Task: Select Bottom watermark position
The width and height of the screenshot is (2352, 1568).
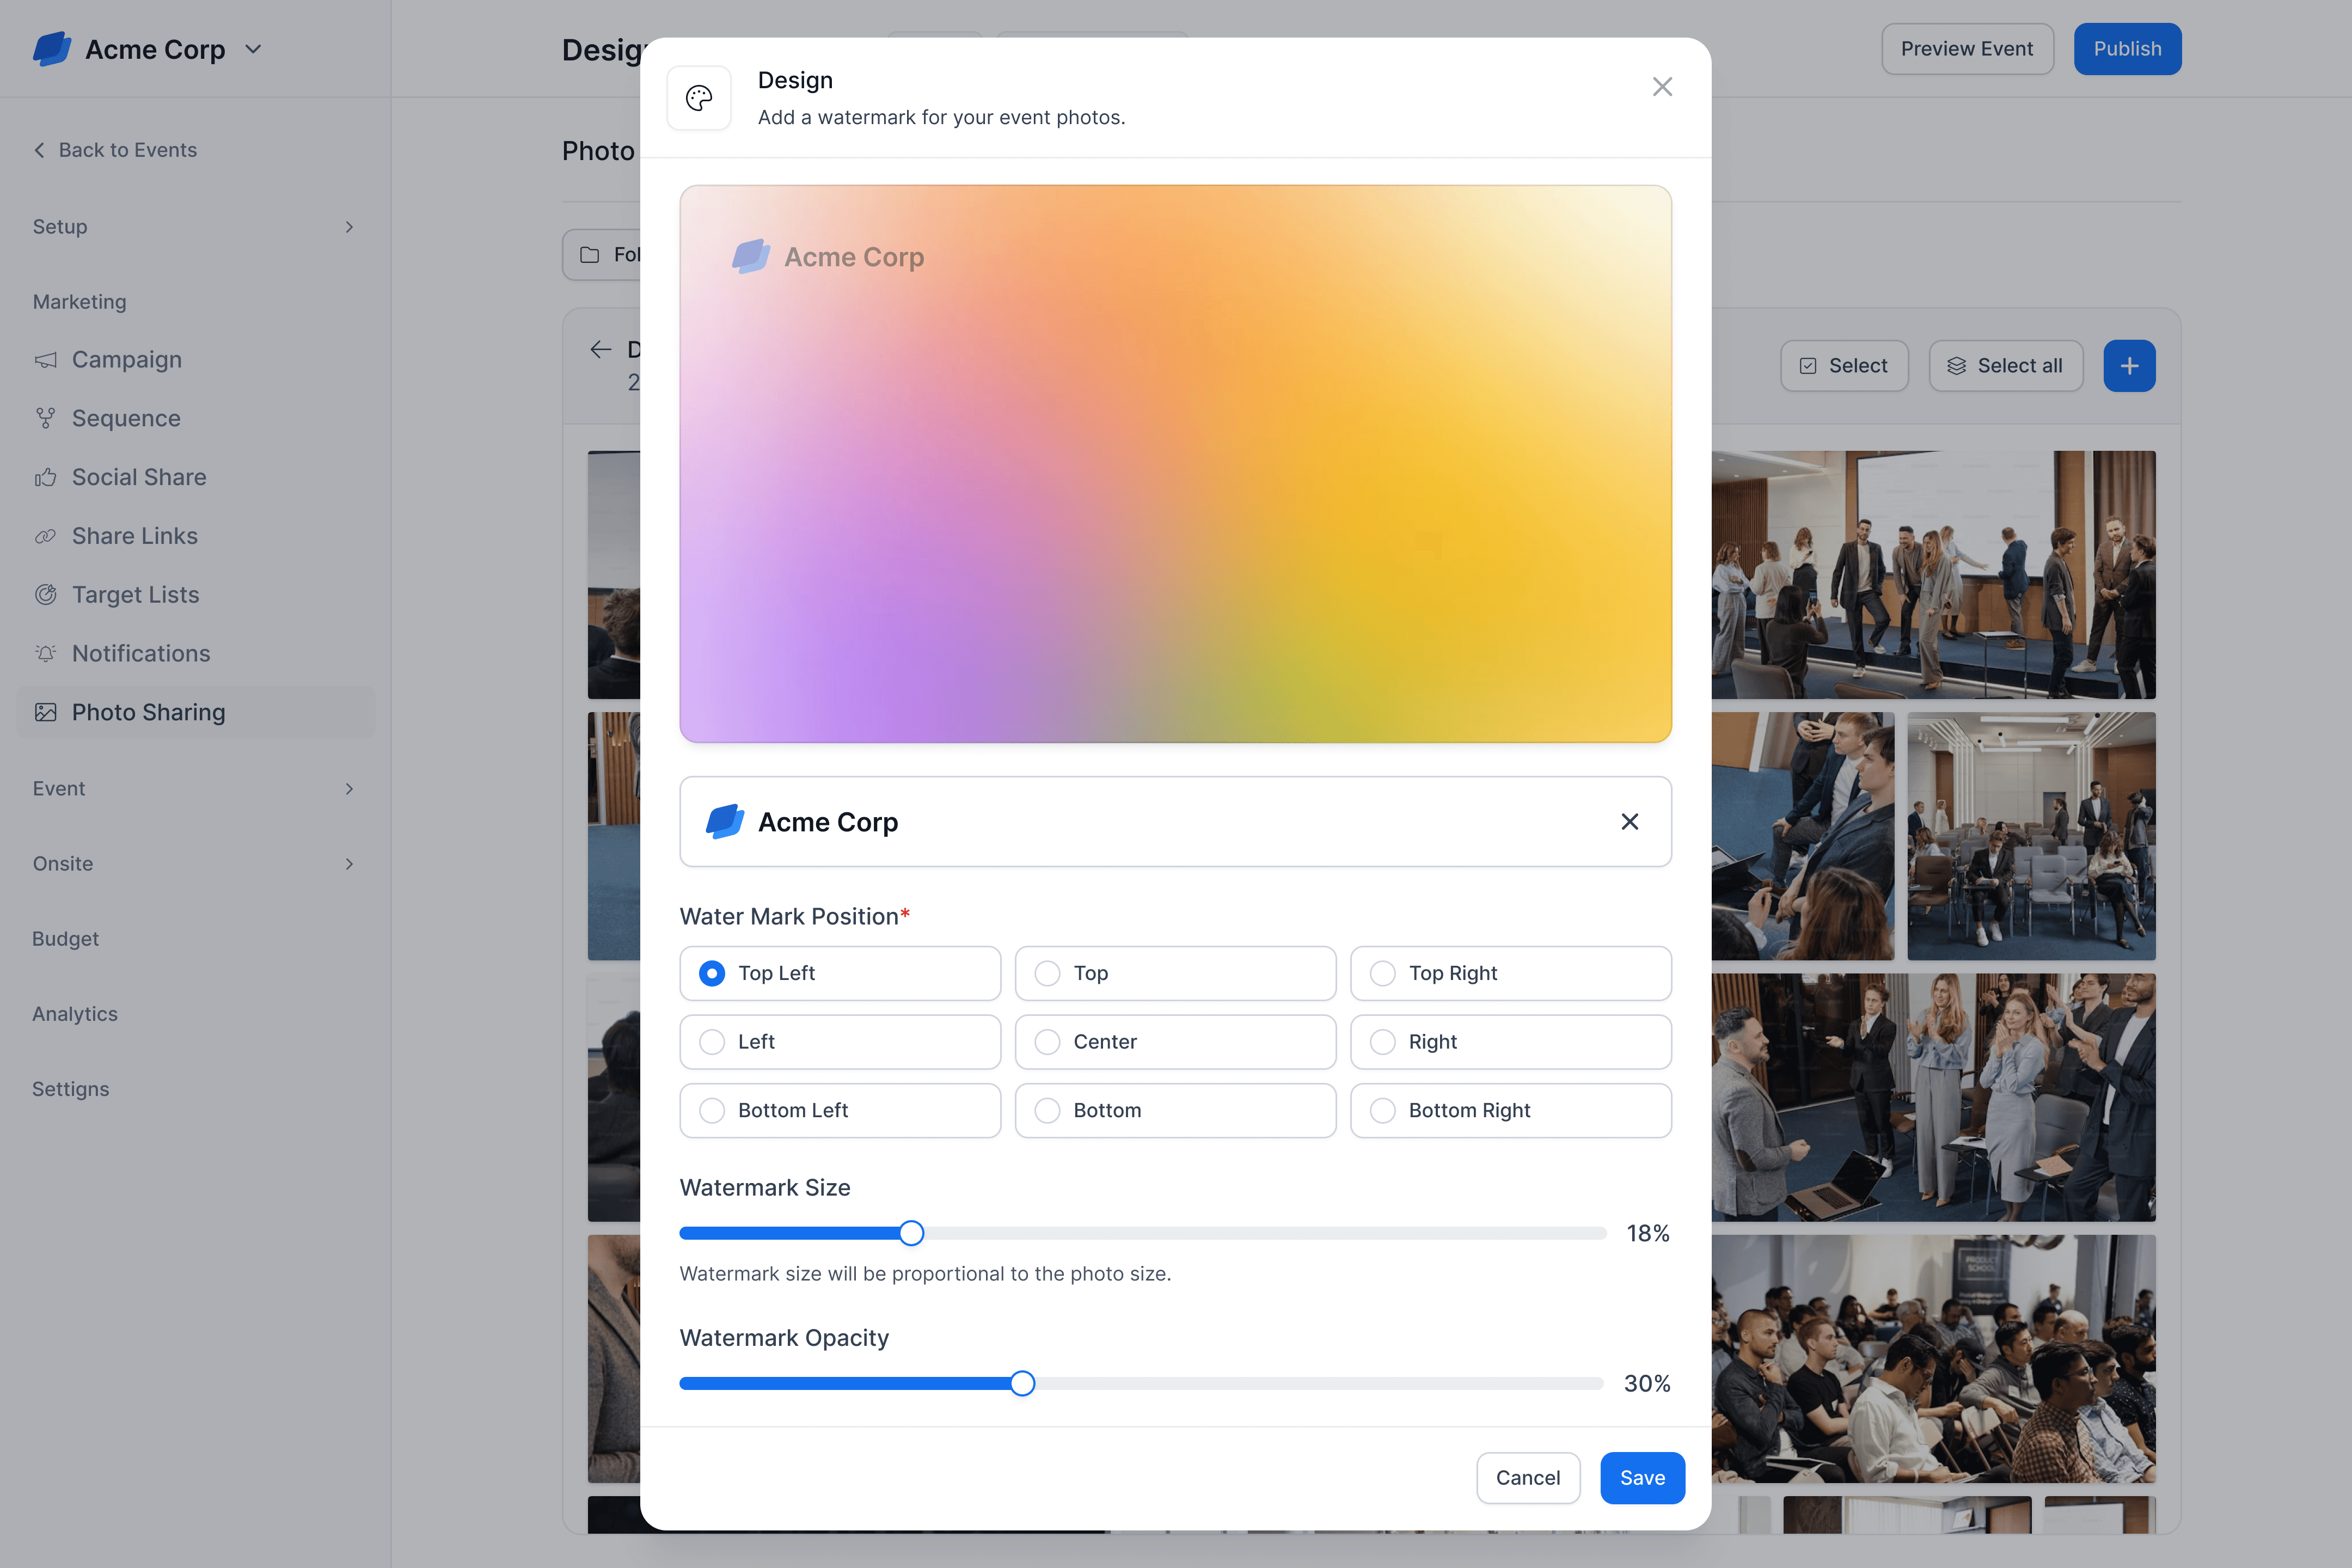Action: 1175,1110
